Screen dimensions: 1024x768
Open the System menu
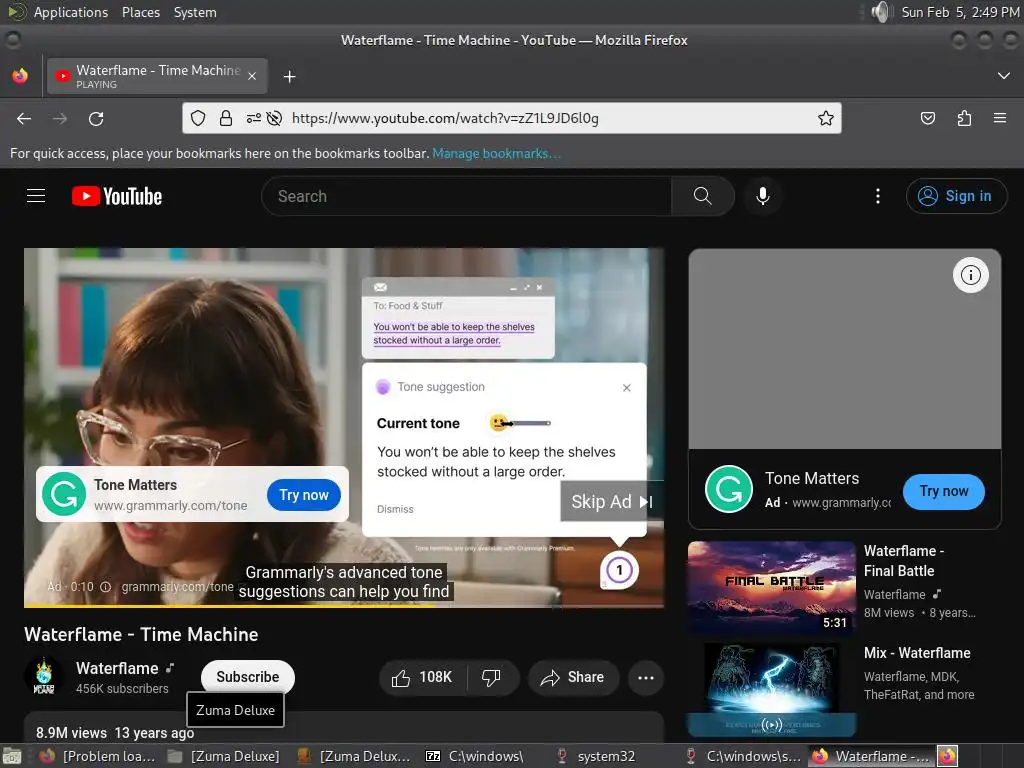195,12
